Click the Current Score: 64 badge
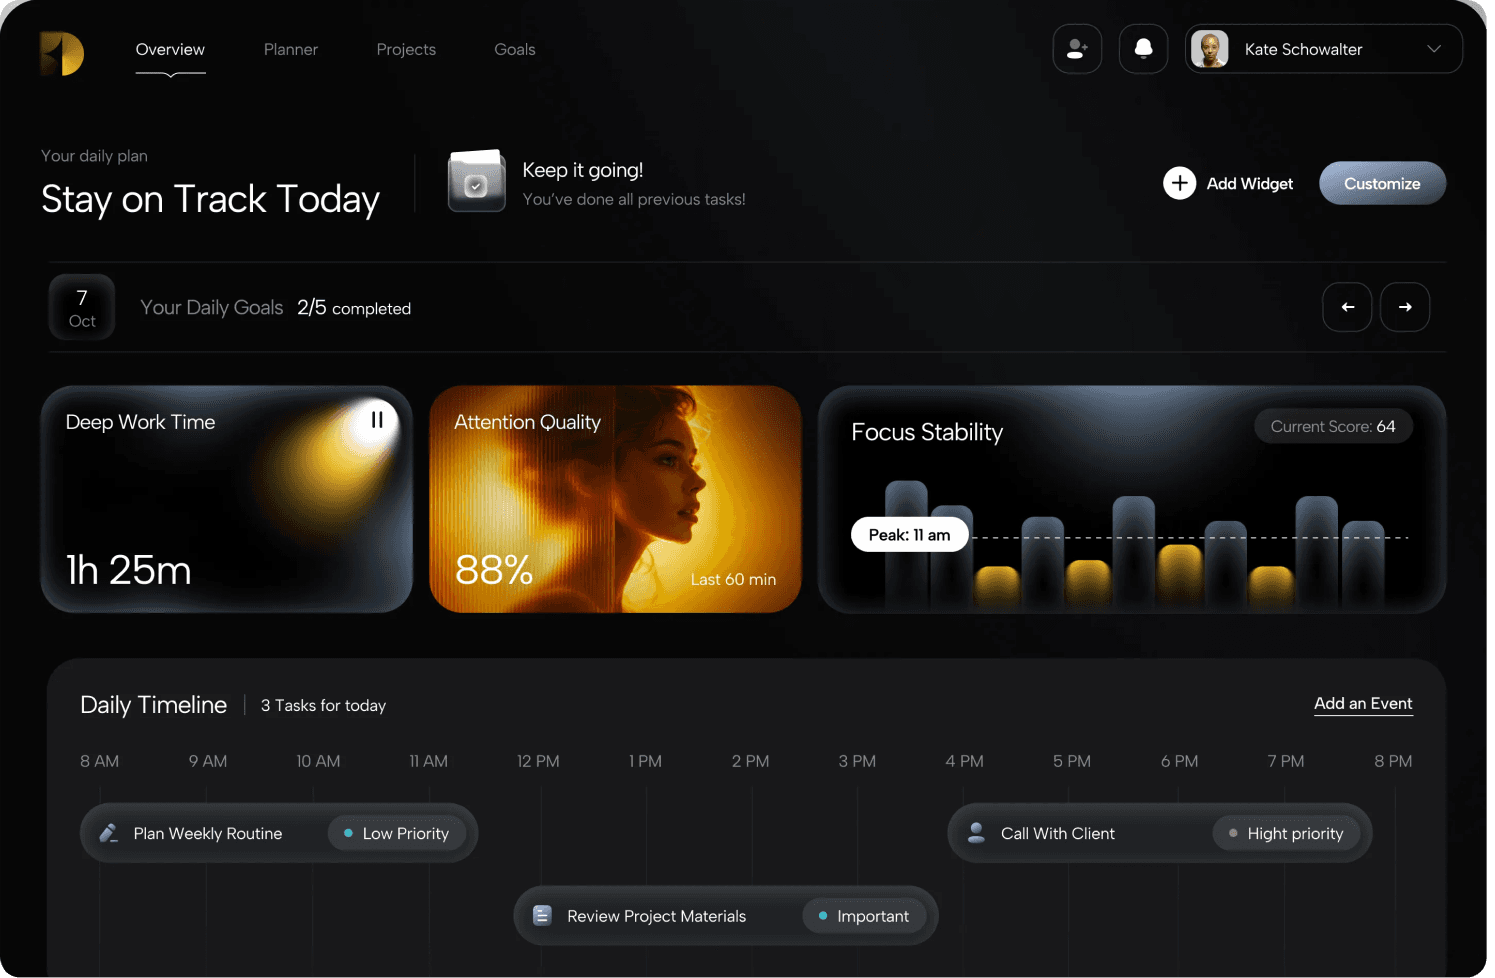 (x=1333, y=426)
